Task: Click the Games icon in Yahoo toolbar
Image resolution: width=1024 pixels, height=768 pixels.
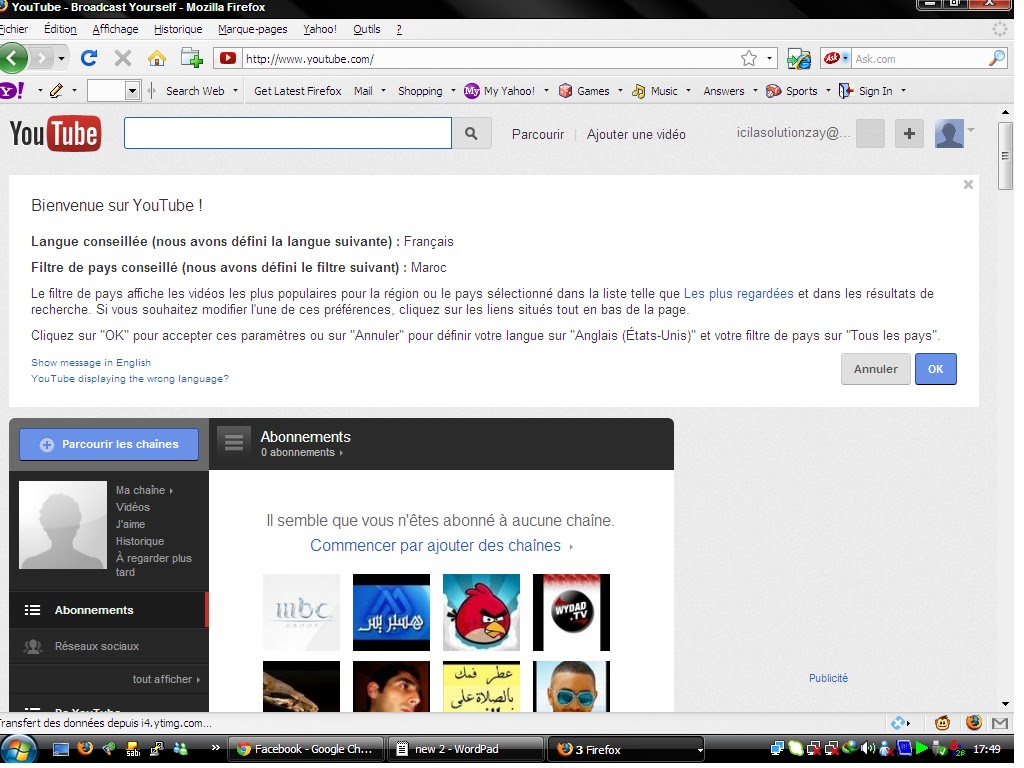Action: (566, 91)
